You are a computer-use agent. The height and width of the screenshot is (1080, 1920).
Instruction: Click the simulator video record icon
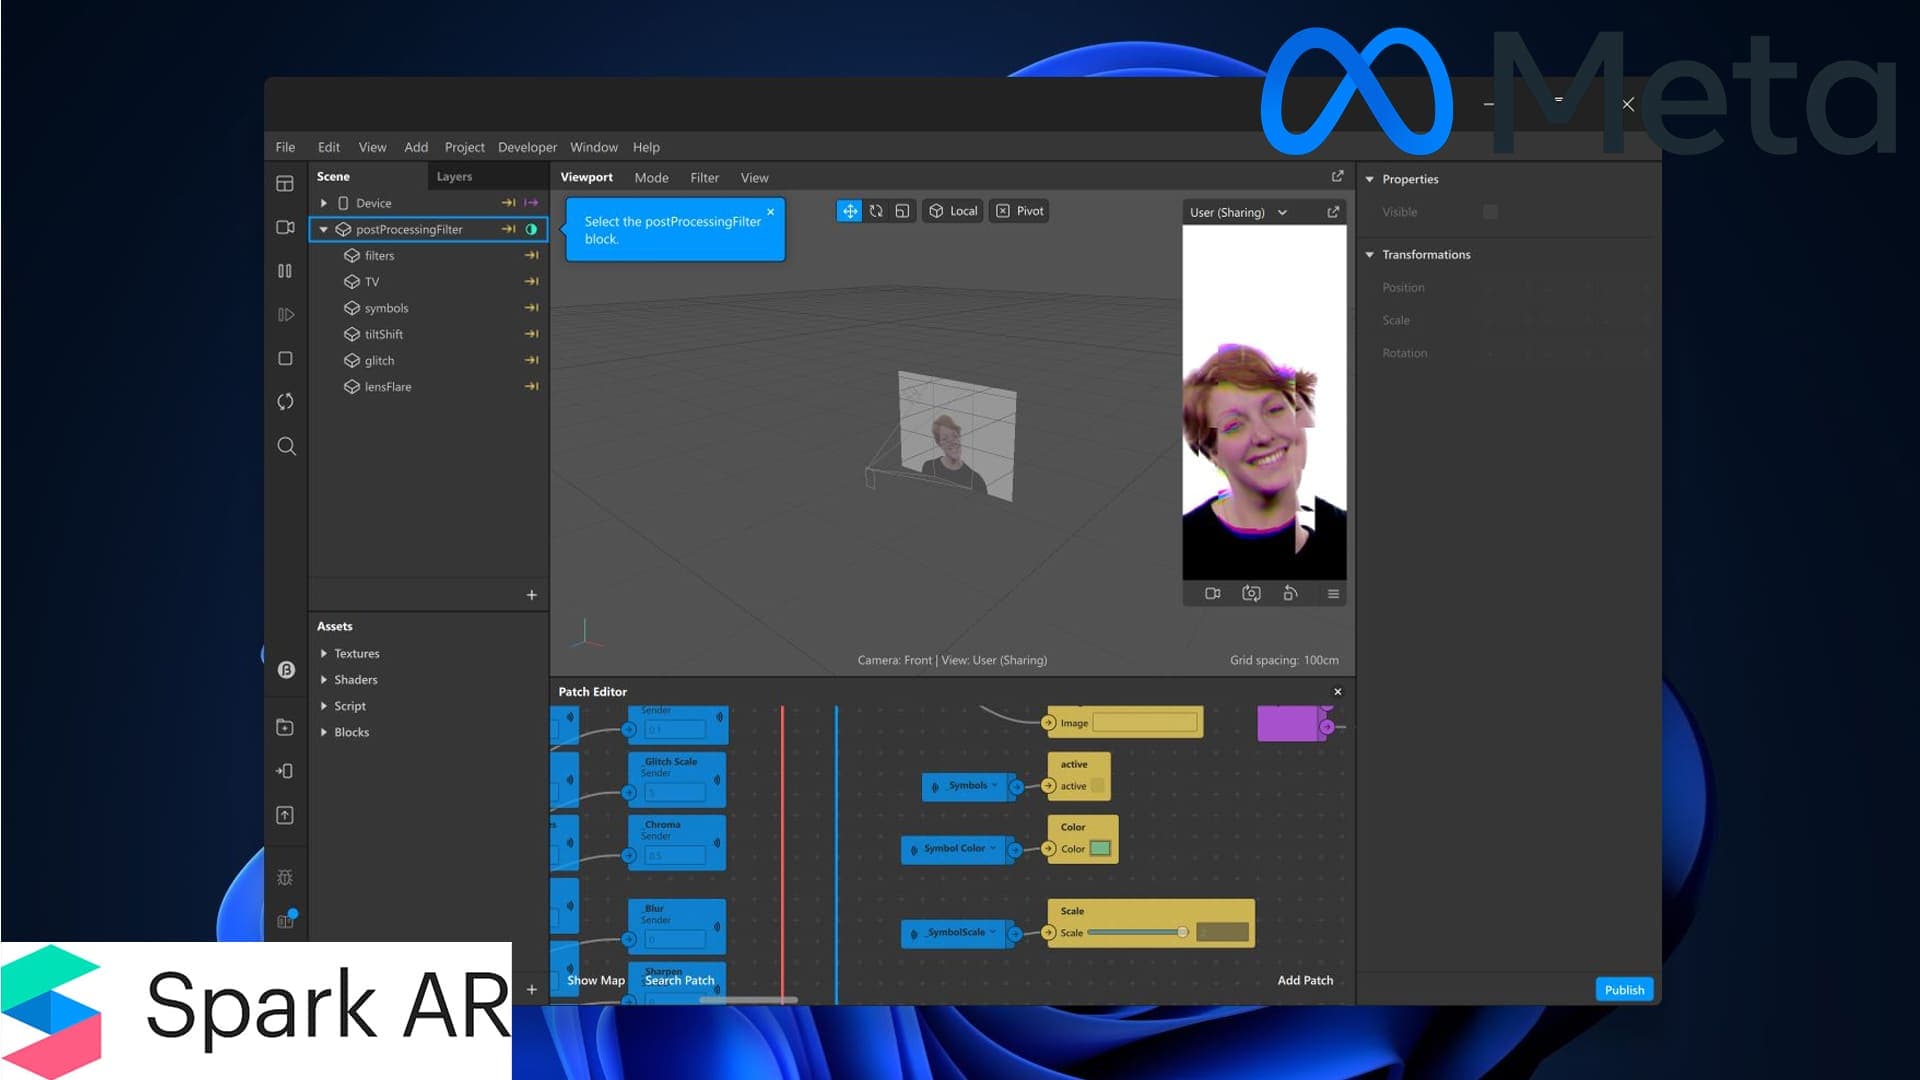click(1213, 594)
